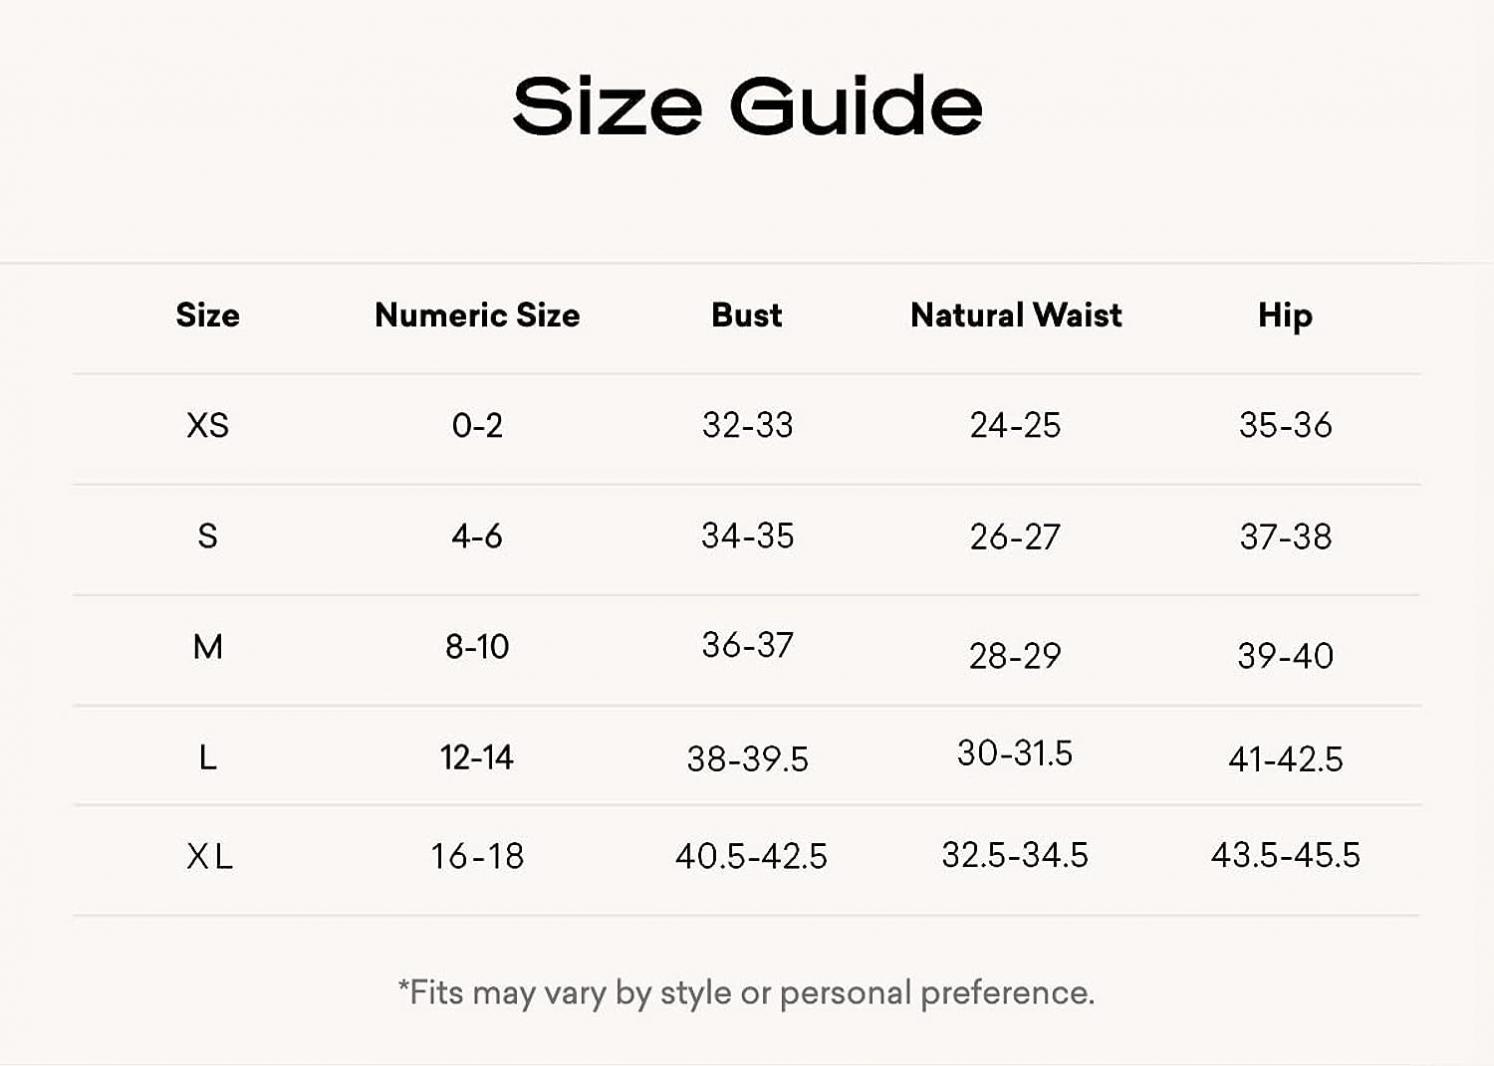Select numeric size 0-2 cell
Screen dimensions: 1494x1066
[477, 425]
